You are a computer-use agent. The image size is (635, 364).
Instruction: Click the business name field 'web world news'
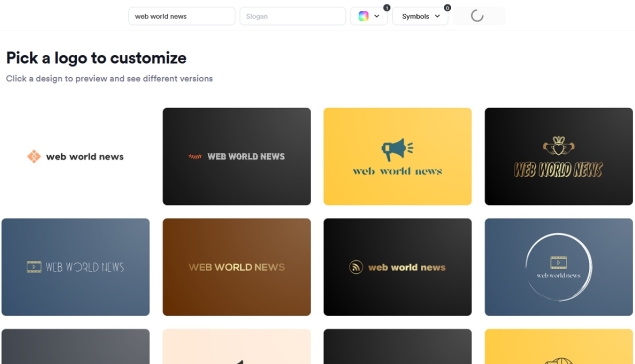[181, 16]
